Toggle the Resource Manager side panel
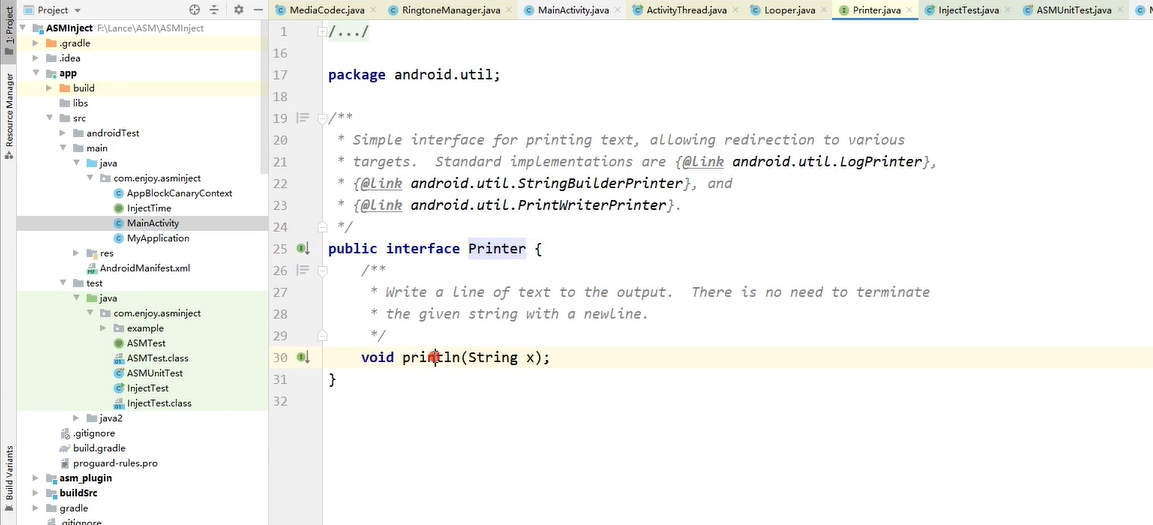 9,110
